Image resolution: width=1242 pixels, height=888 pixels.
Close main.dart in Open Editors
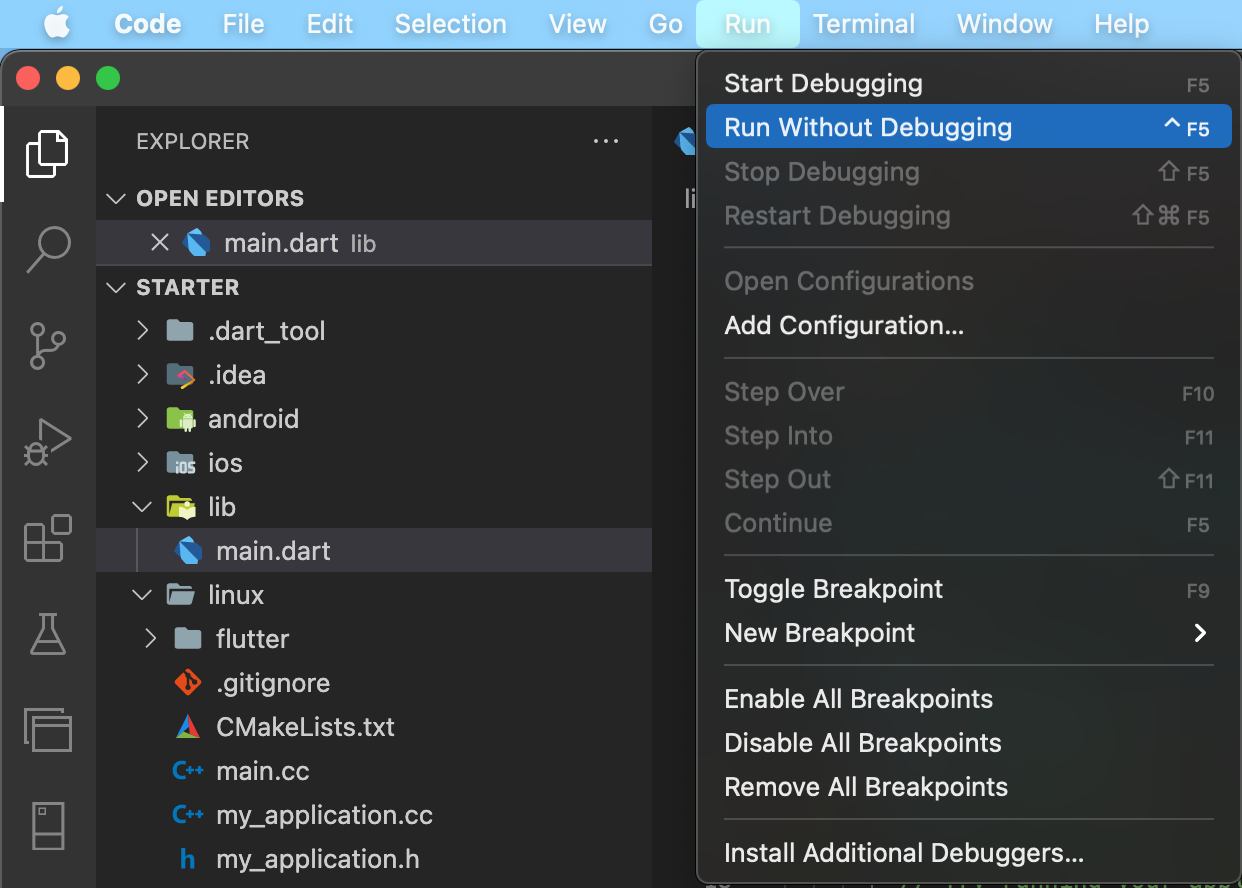159,243
